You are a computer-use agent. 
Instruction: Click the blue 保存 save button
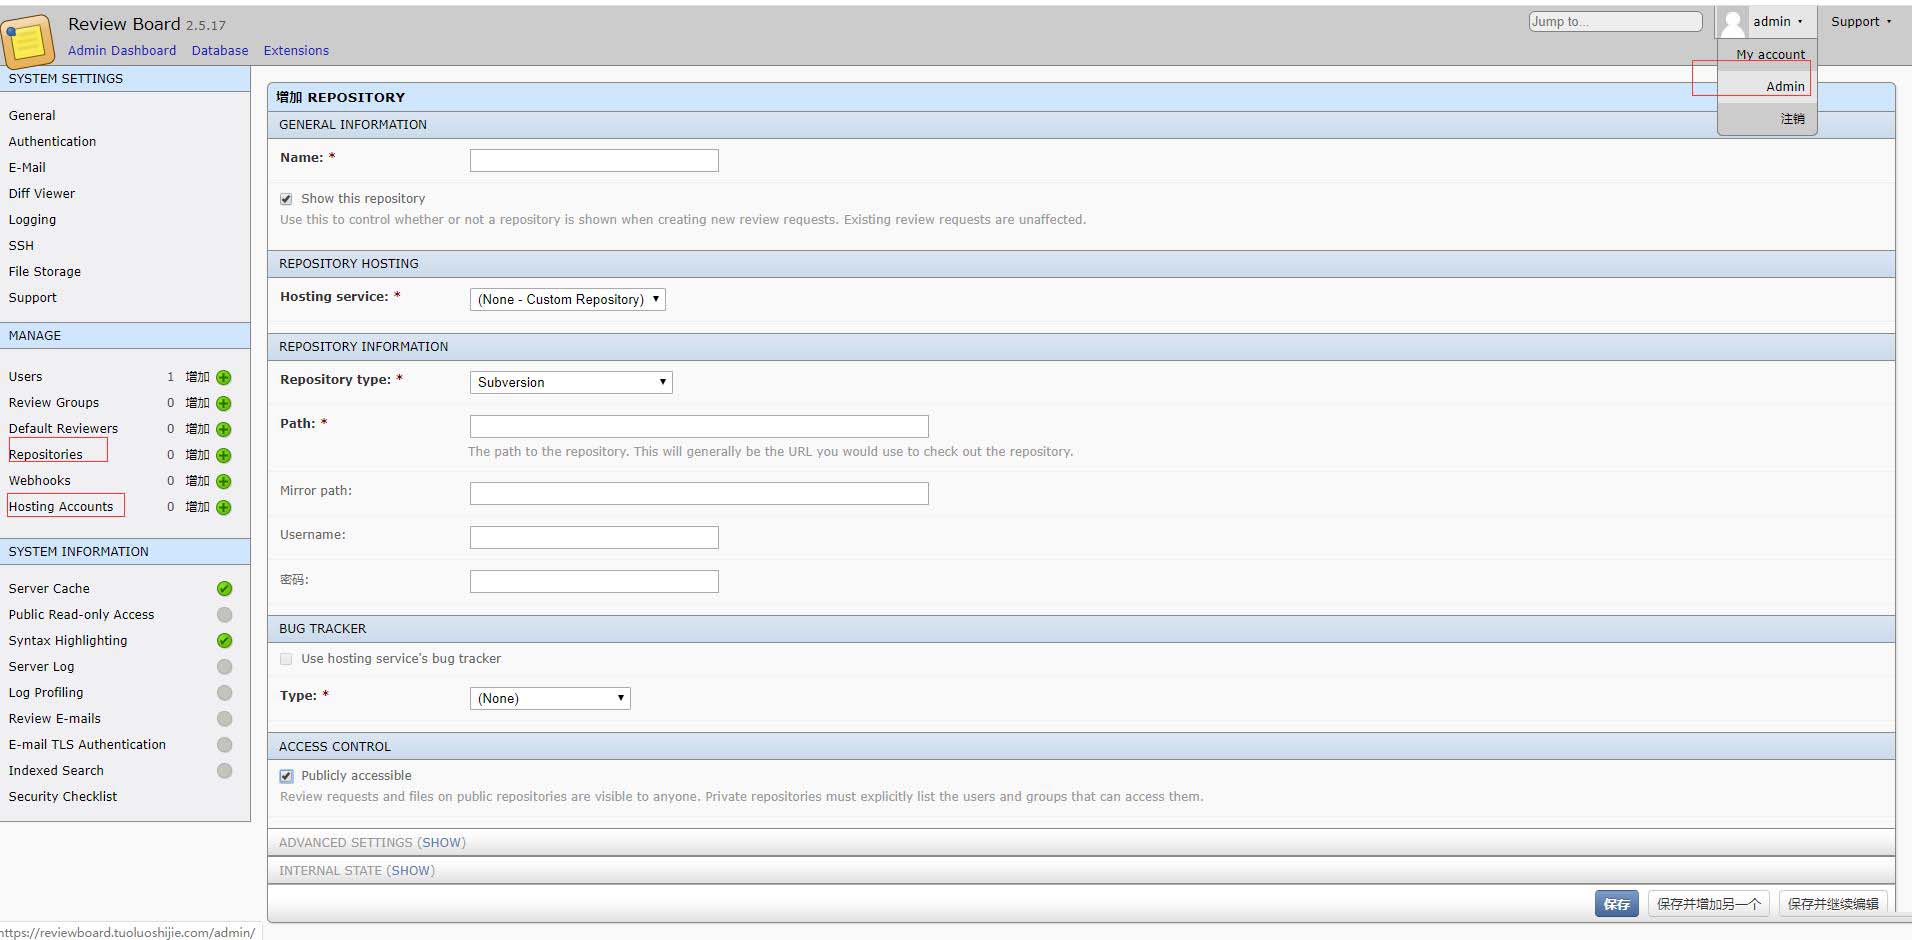(x=1617, y=904)
